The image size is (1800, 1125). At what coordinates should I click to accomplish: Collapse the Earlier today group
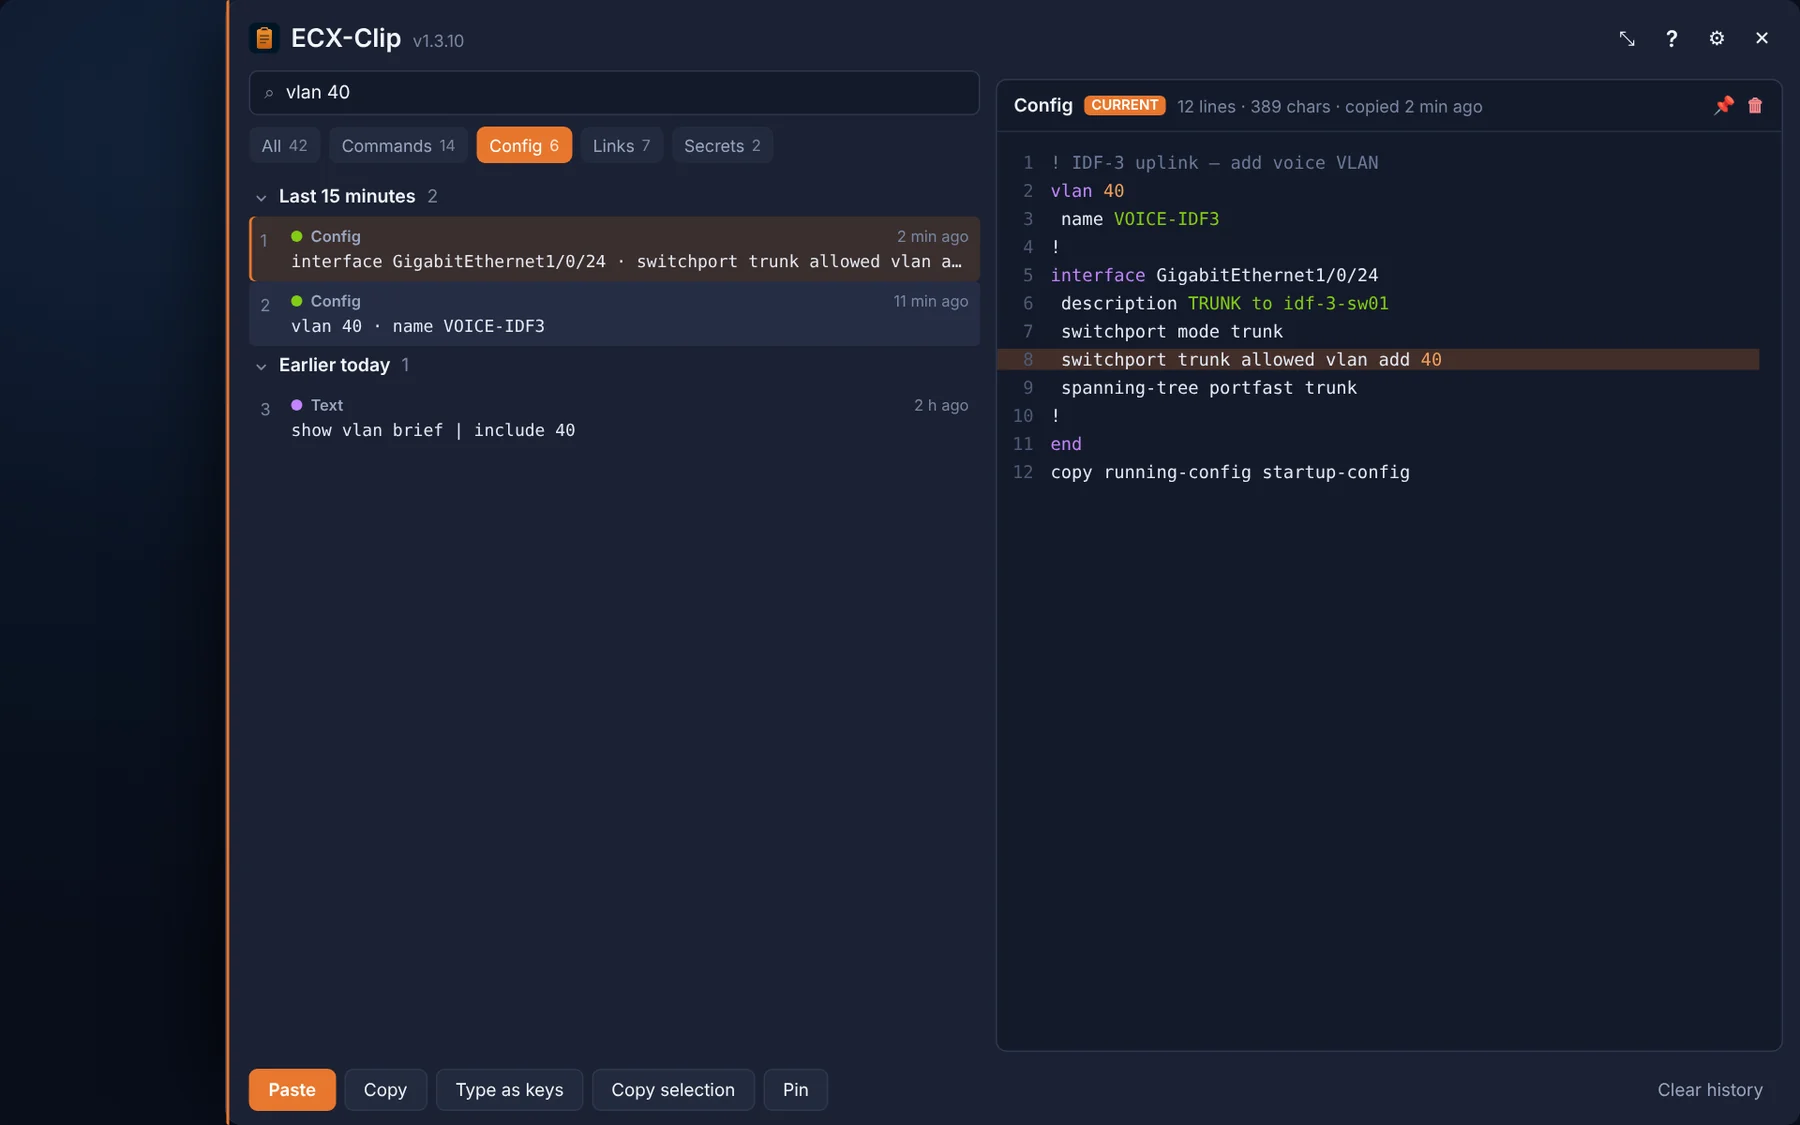coord(261,366)
